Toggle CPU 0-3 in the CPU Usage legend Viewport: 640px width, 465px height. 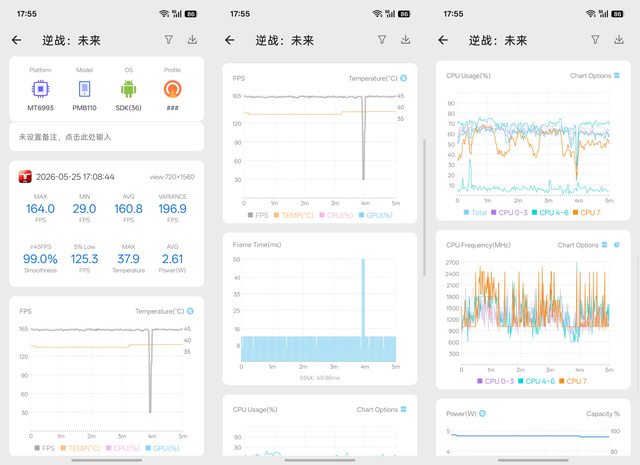tap(509, 213)
